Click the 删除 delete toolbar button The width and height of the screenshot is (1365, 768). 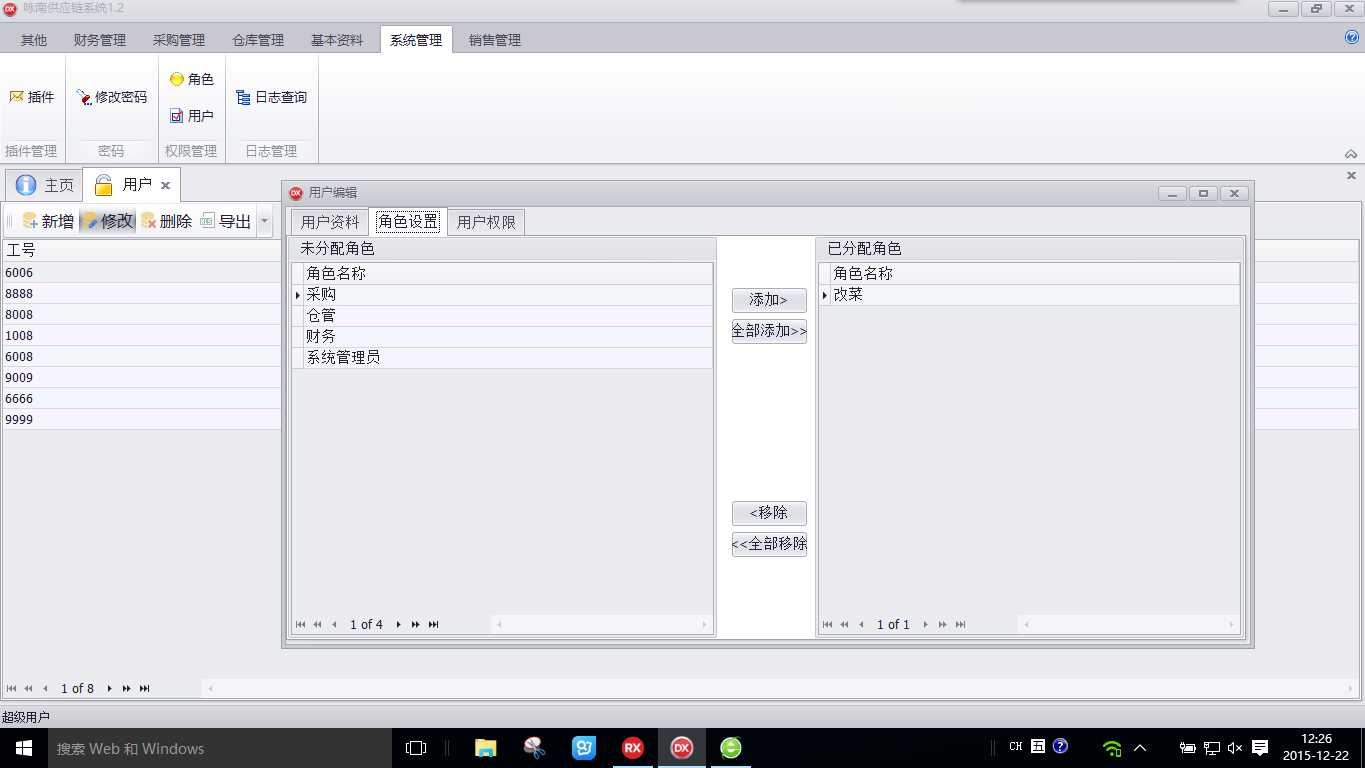coord(166,221)
